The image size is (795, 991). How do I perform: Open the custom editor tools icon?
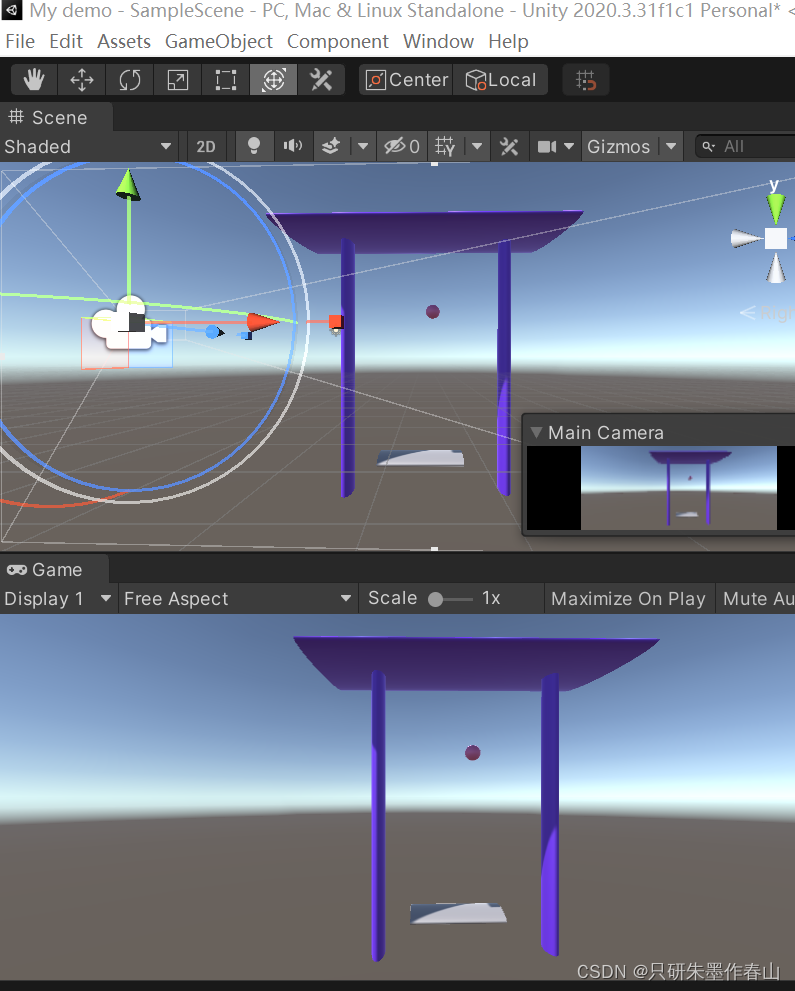coord(321,80)
